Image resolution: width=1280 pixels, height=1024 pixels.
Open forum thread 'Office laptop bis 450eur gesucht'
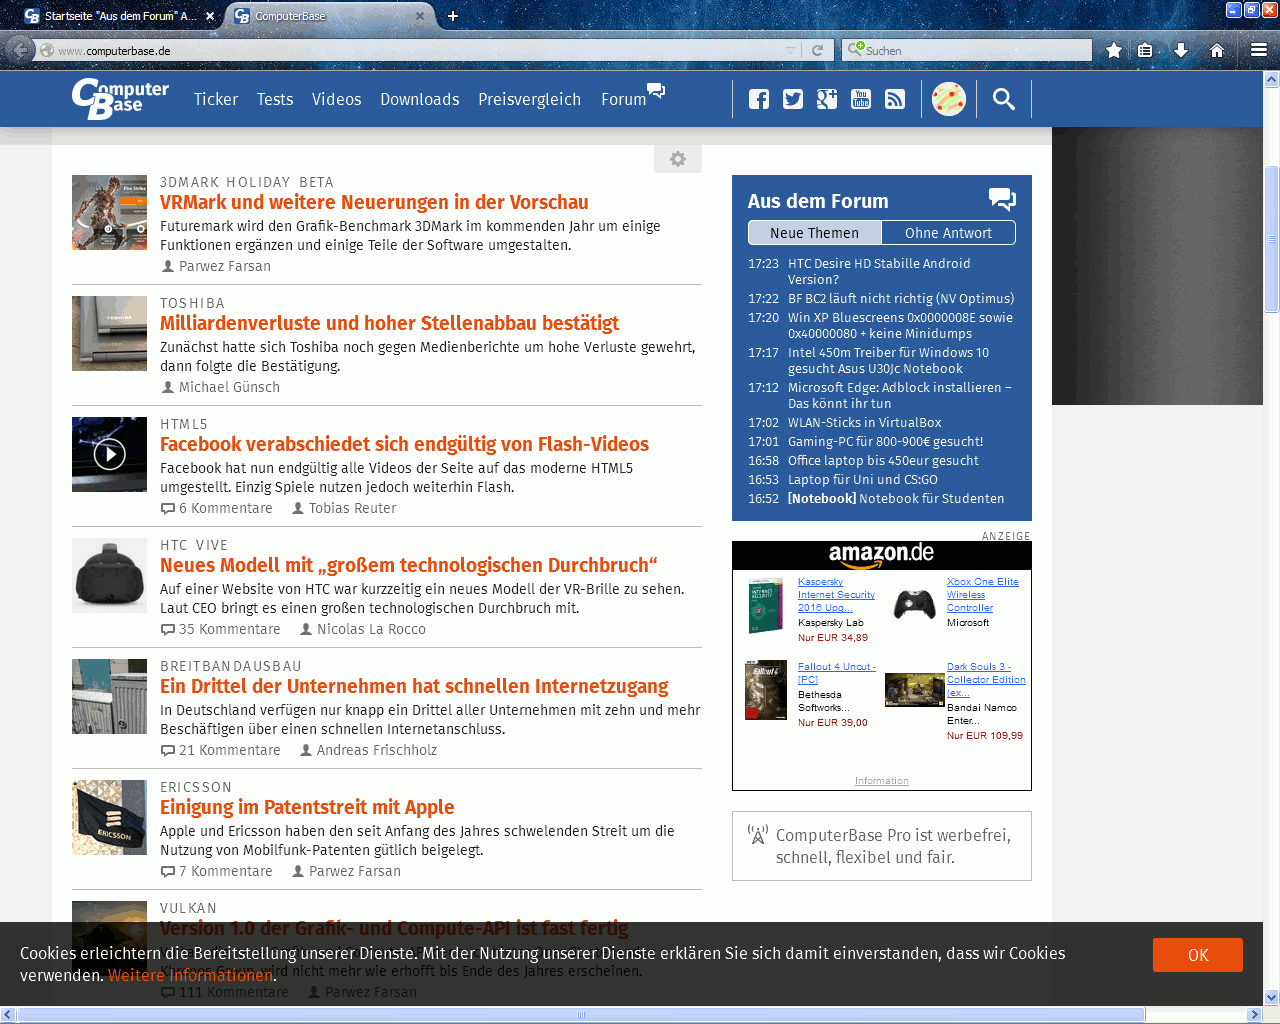pyautogui.click(x=883, y=461)
